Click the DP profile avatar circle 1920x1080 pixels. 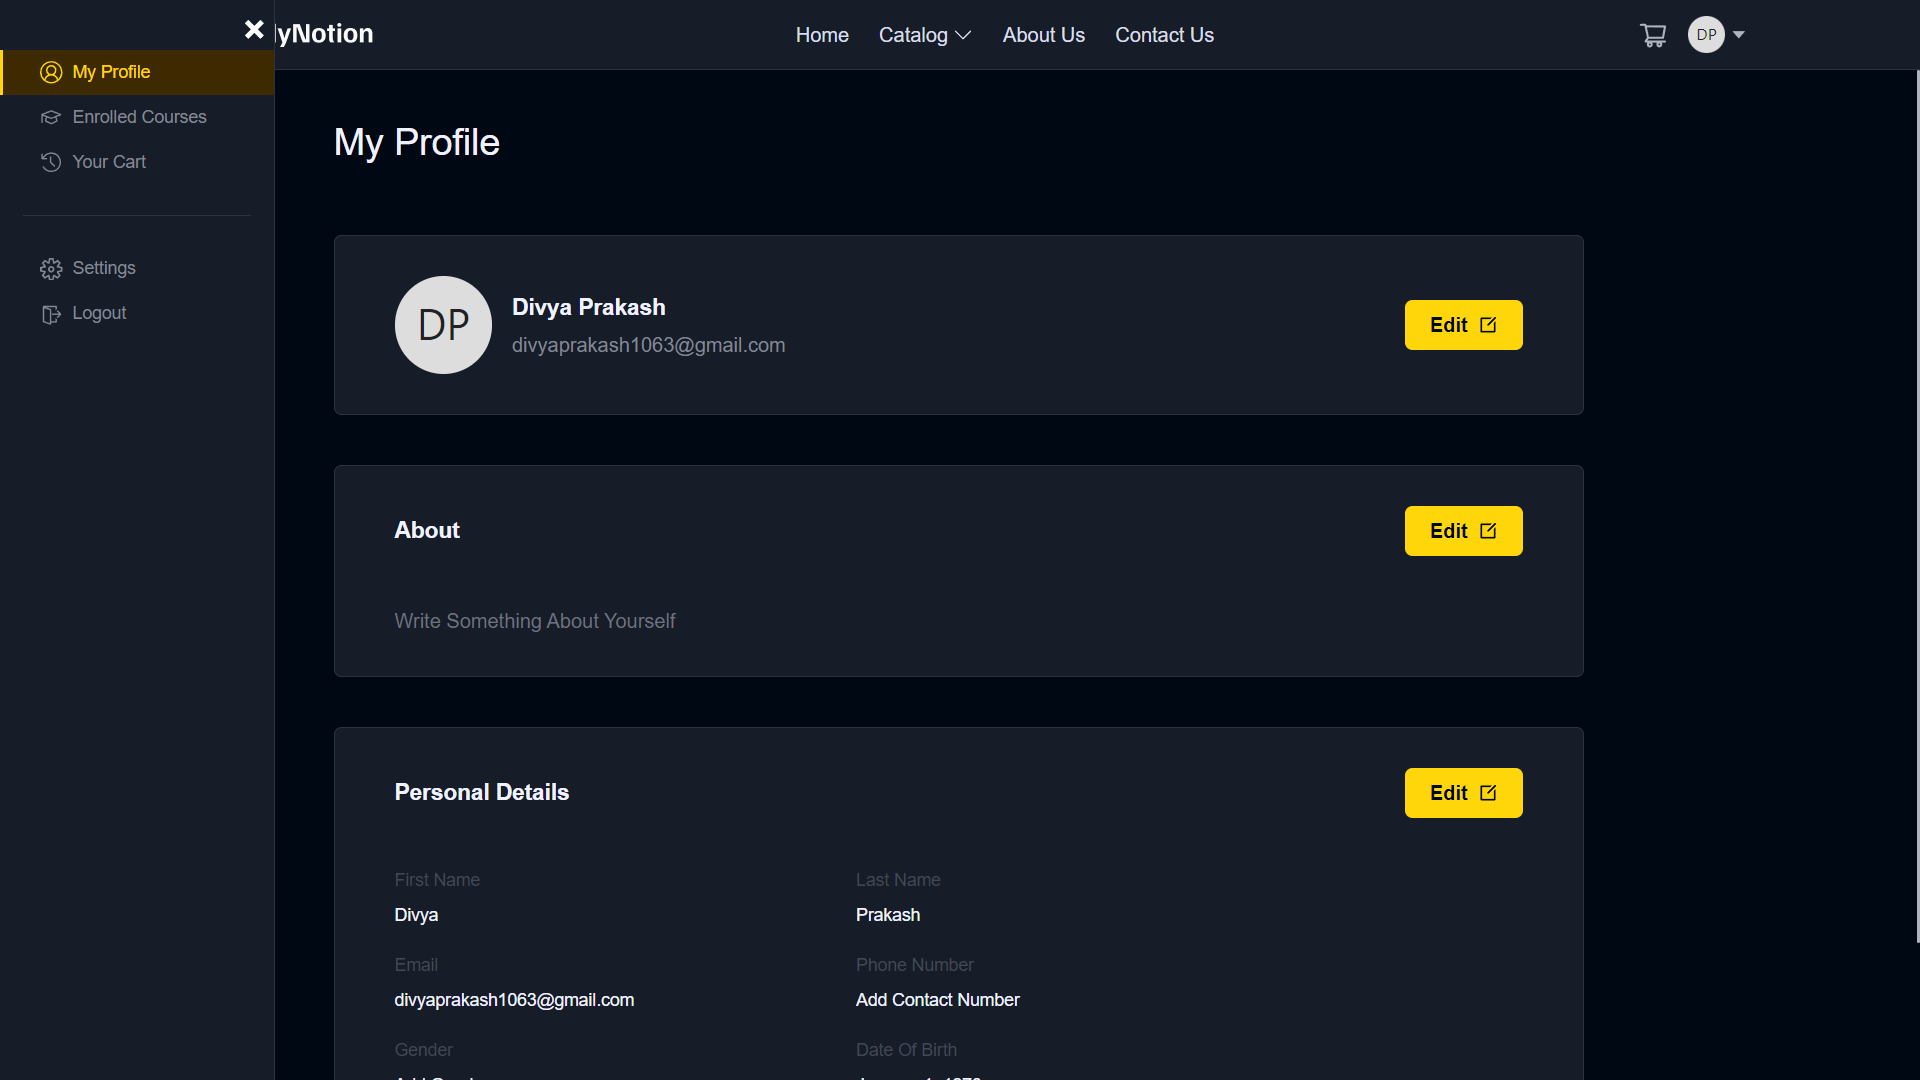(1707, 34)
